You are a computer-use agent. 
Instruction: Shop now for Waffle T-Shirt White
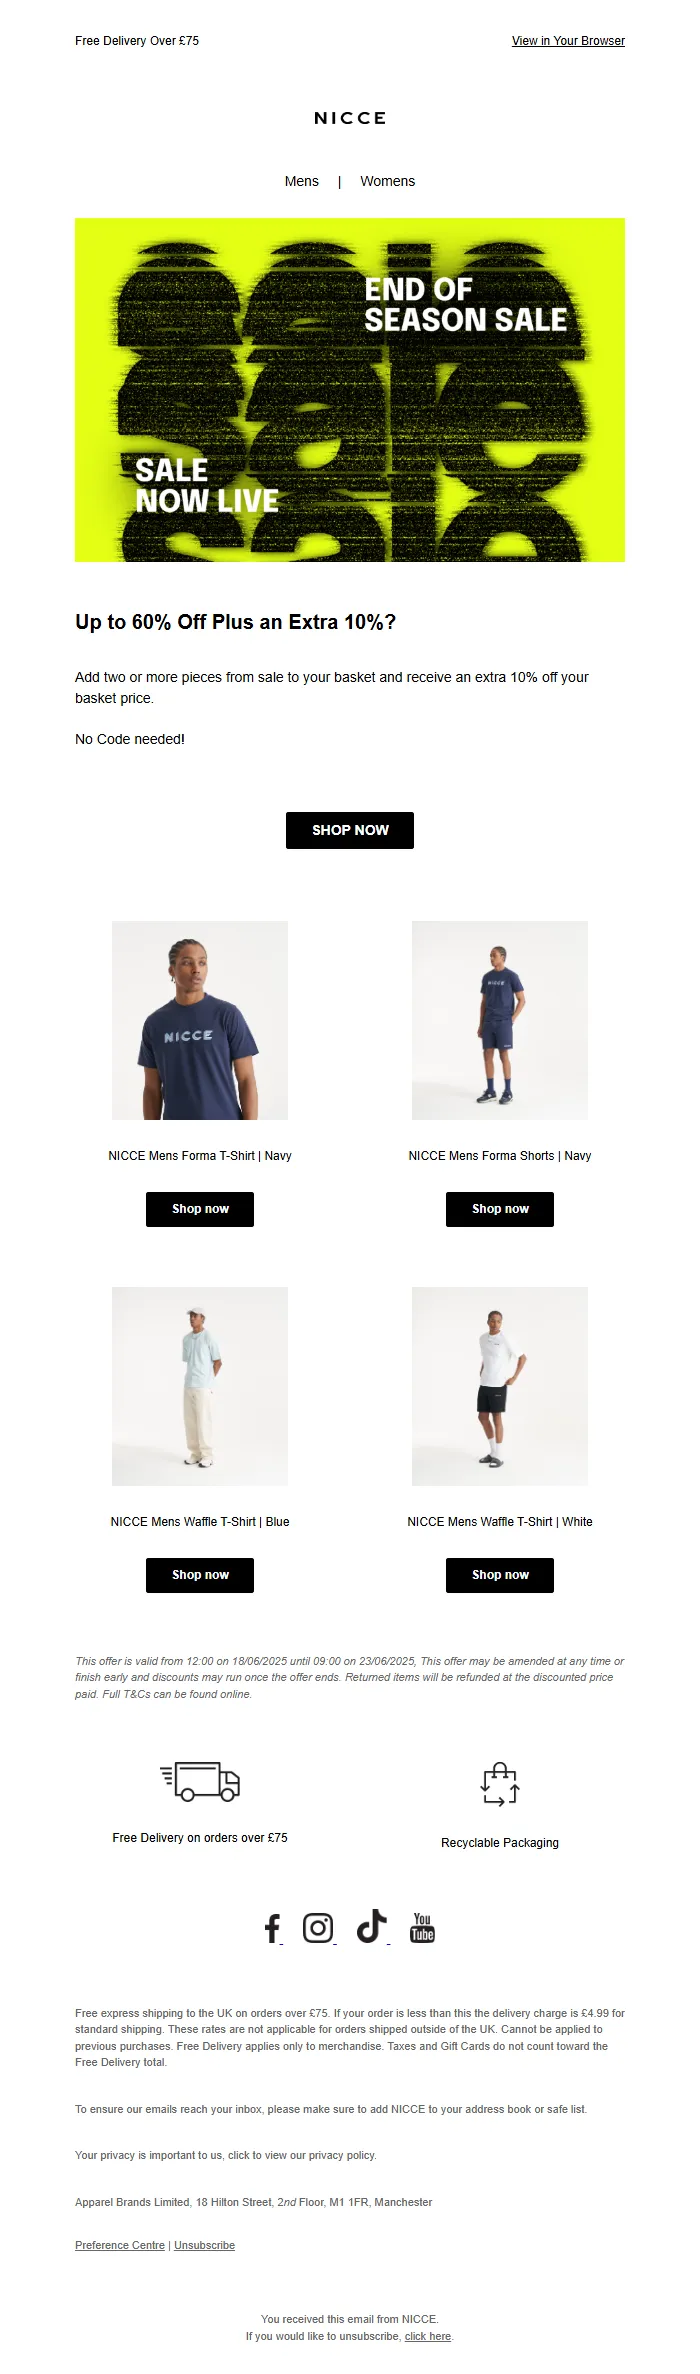[x=500, y=1575]
